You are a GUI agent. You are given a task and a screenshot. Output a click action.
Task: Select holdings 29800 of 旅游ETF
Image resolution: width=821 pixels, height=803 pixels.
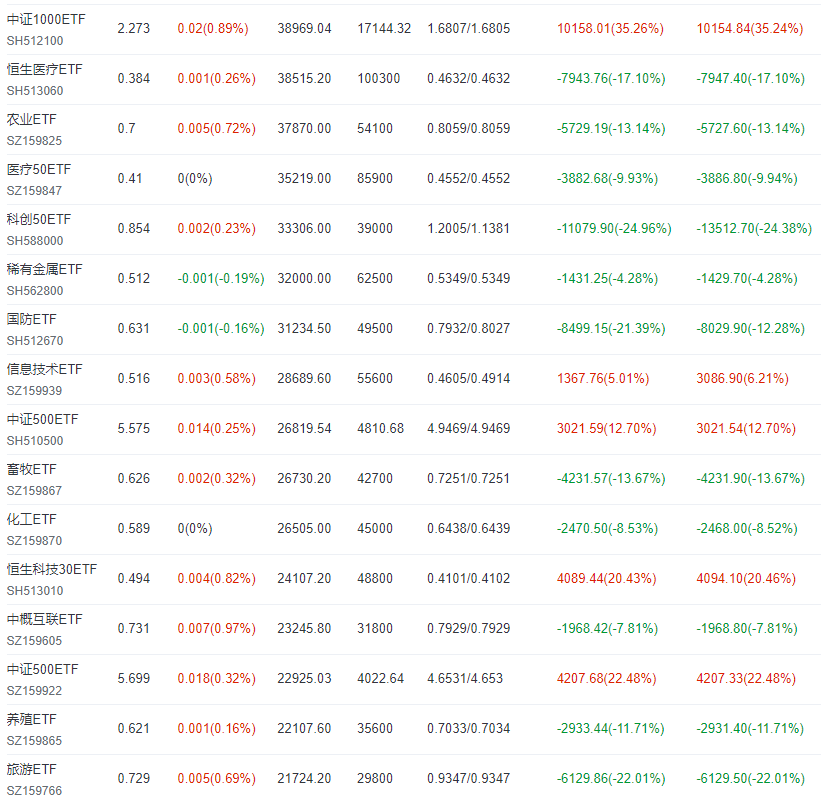click(375, 778)
